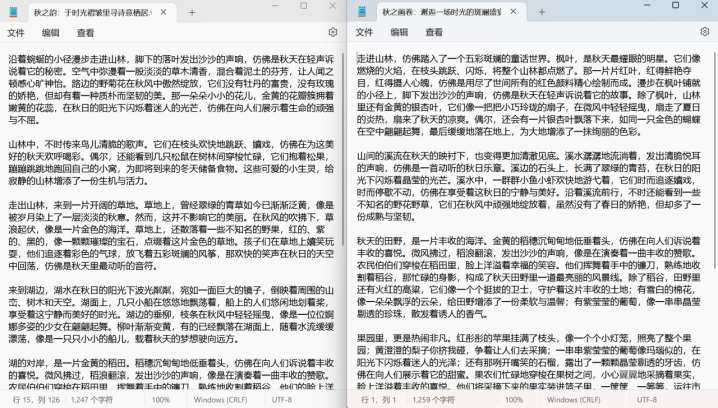The width and height of the screenshot is (718, 408).
Task: Click 行 15, 列 126 in left status bar
Action: click(36, 400)
